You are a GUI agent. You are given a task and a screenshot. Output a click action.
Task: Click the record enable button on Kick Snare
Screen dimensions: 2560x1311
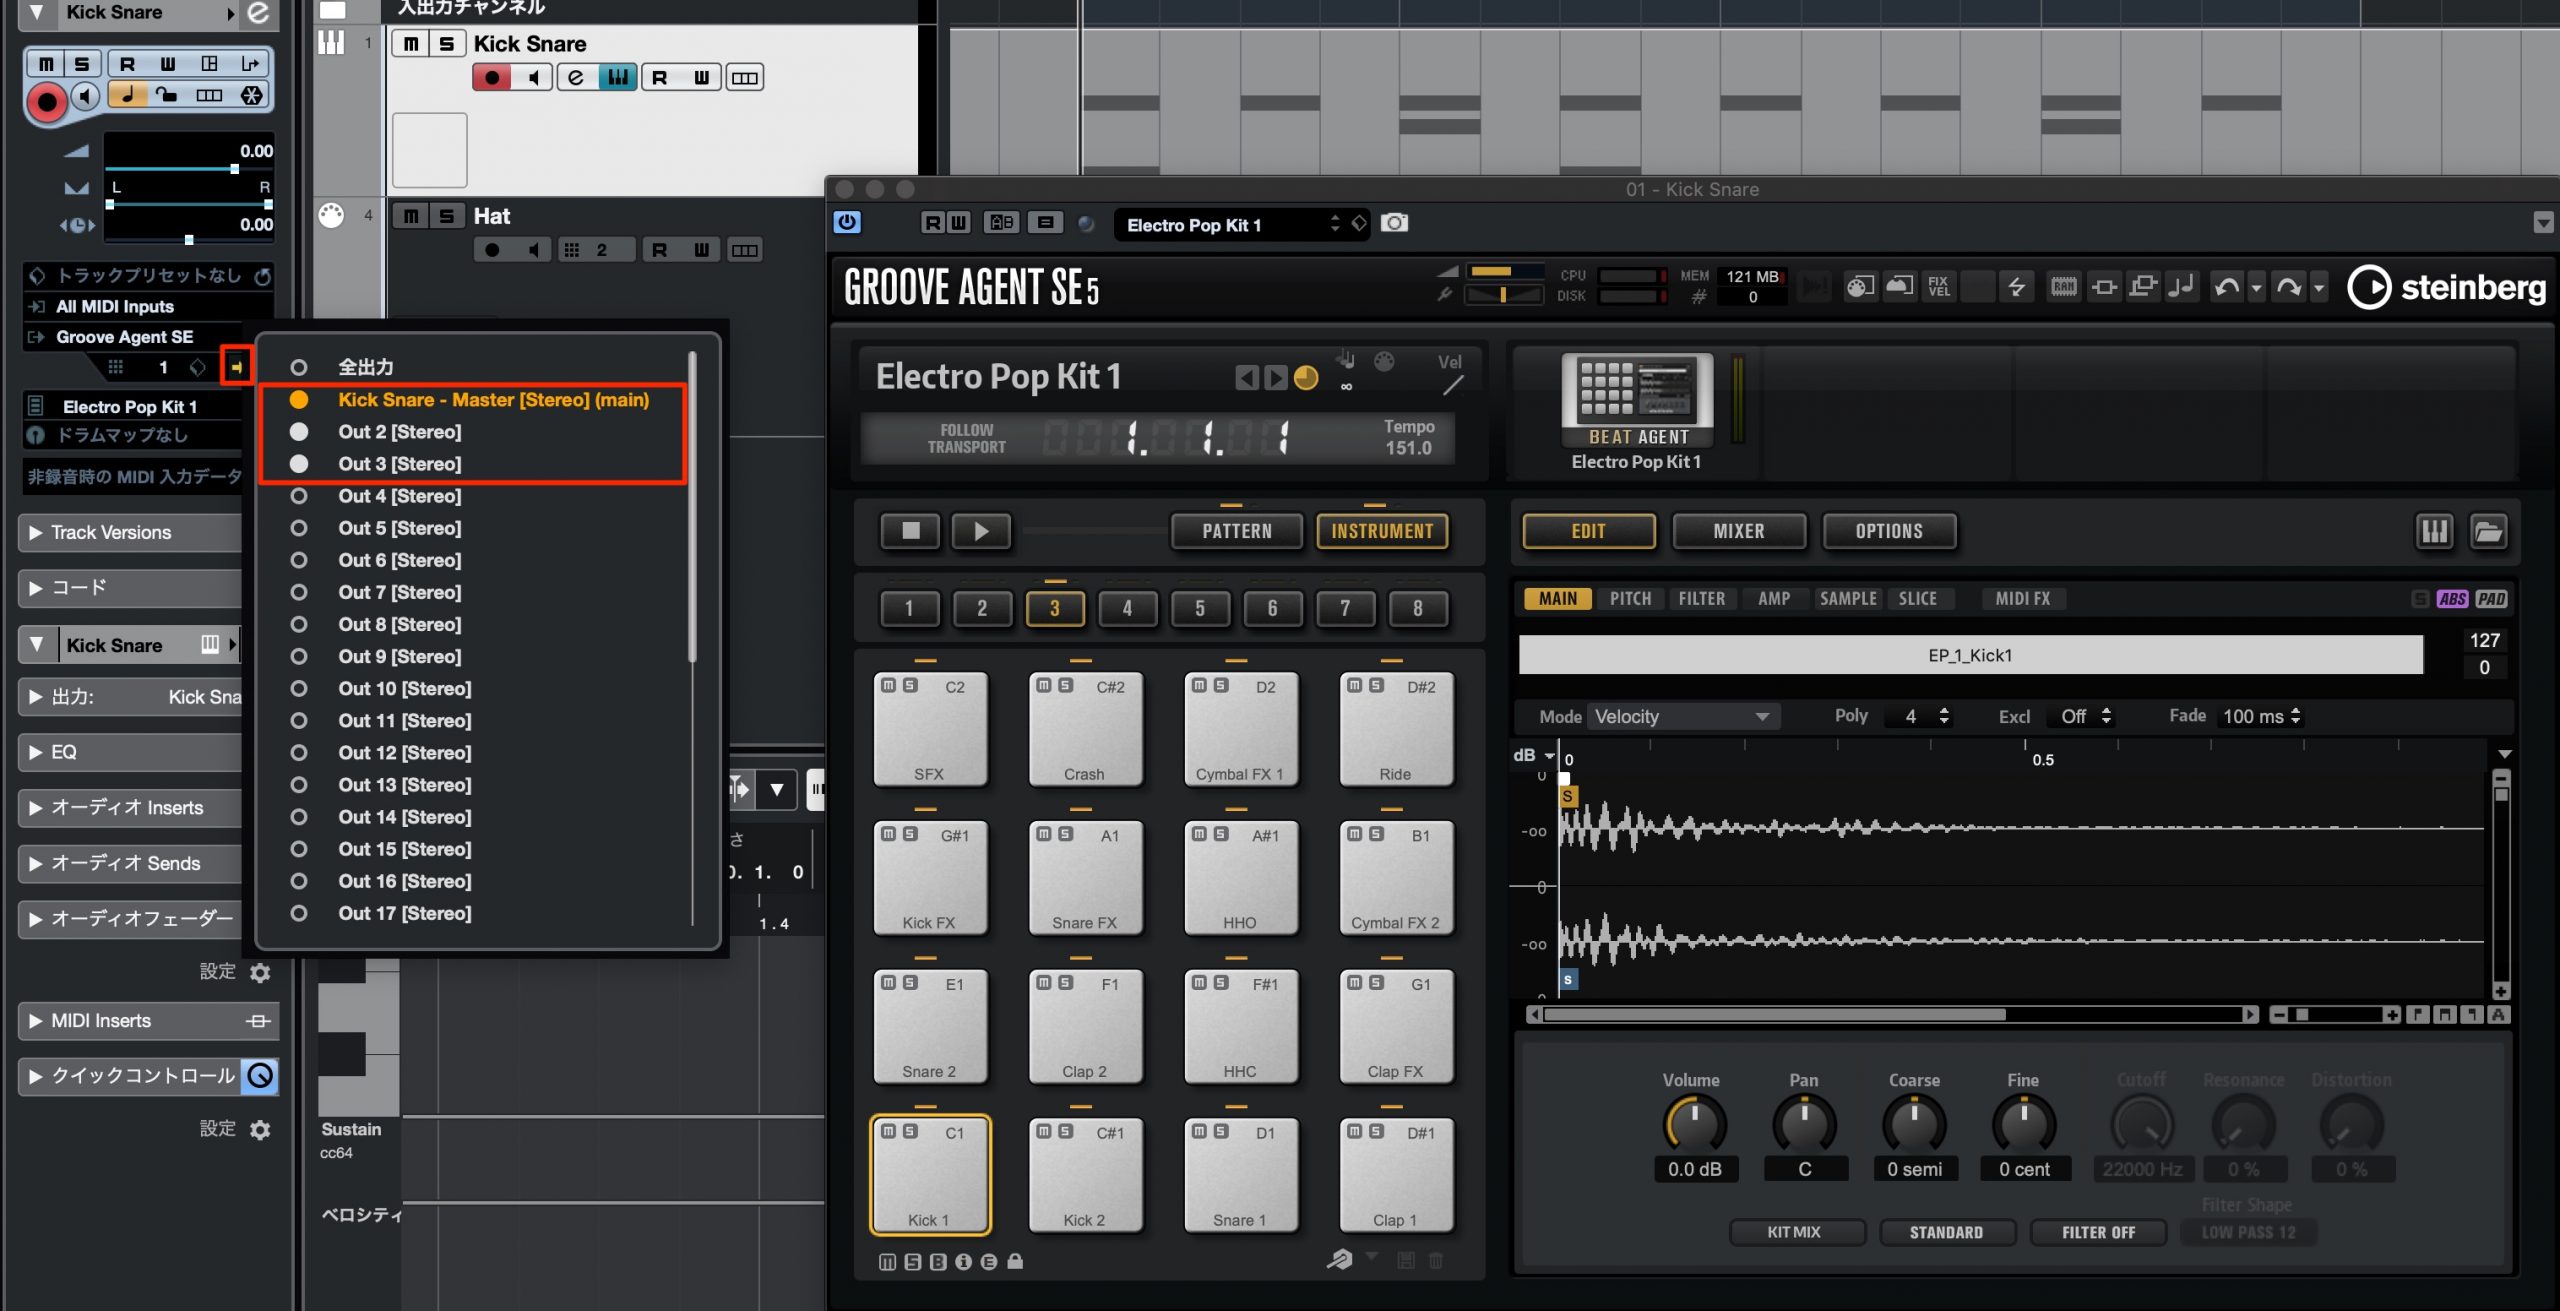pos(491,77)
